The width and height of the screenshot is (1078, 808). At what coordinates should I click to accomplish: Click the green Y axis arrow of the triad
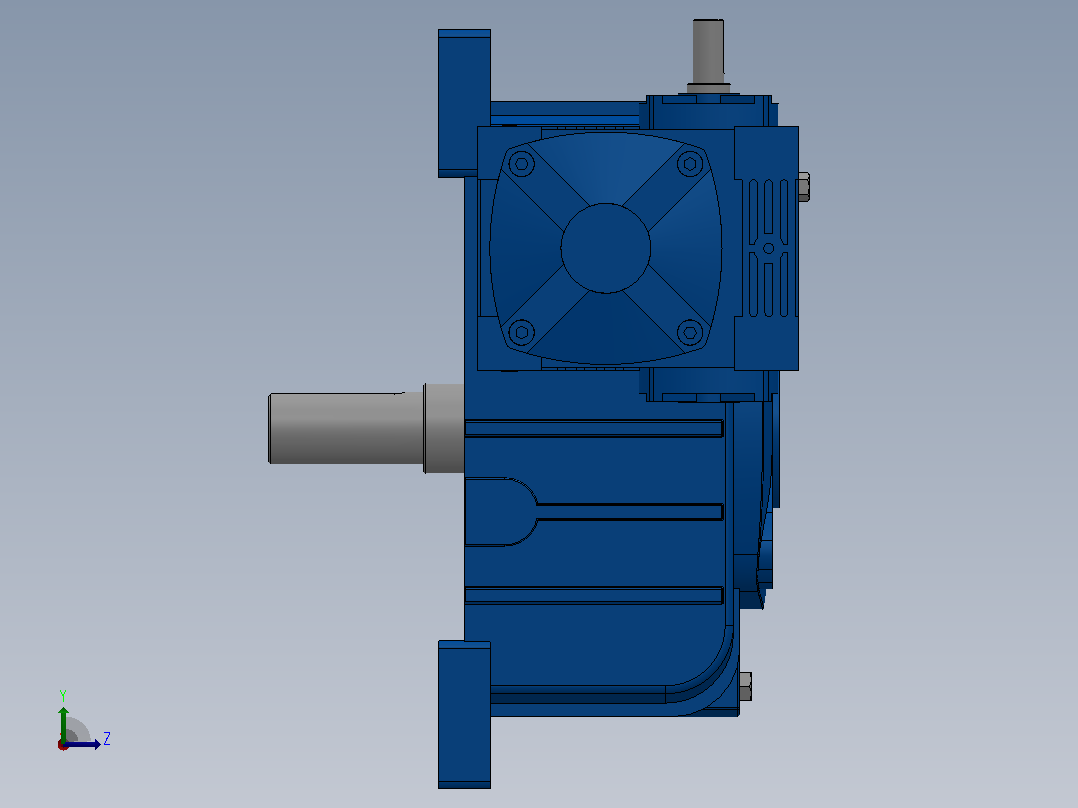(x=63, y=722)
